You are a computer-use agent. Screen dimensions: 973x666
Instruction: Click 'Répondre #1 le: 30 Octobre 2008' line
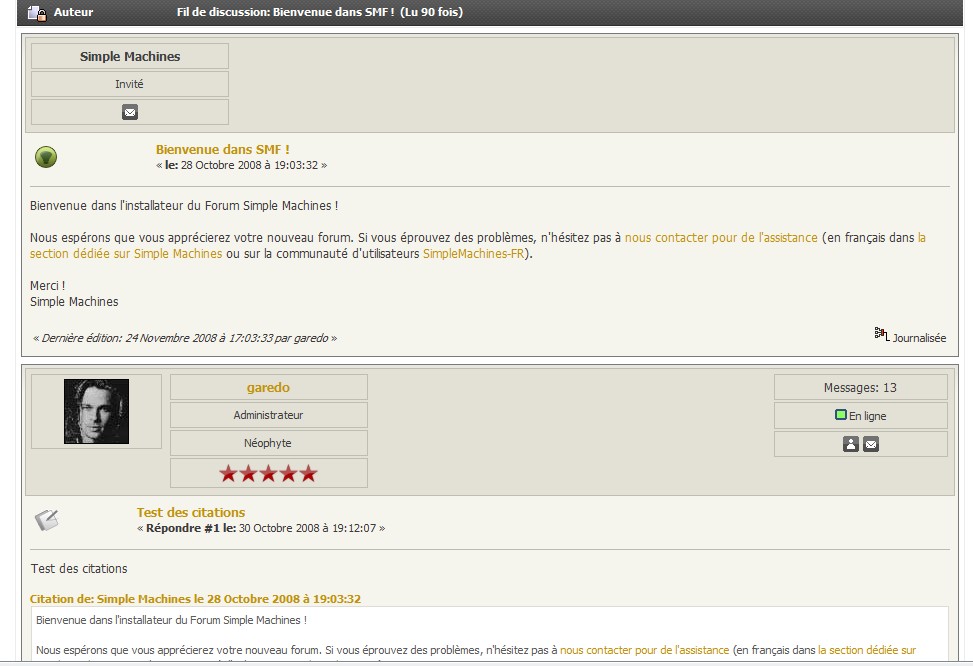(x=261, y=528)
